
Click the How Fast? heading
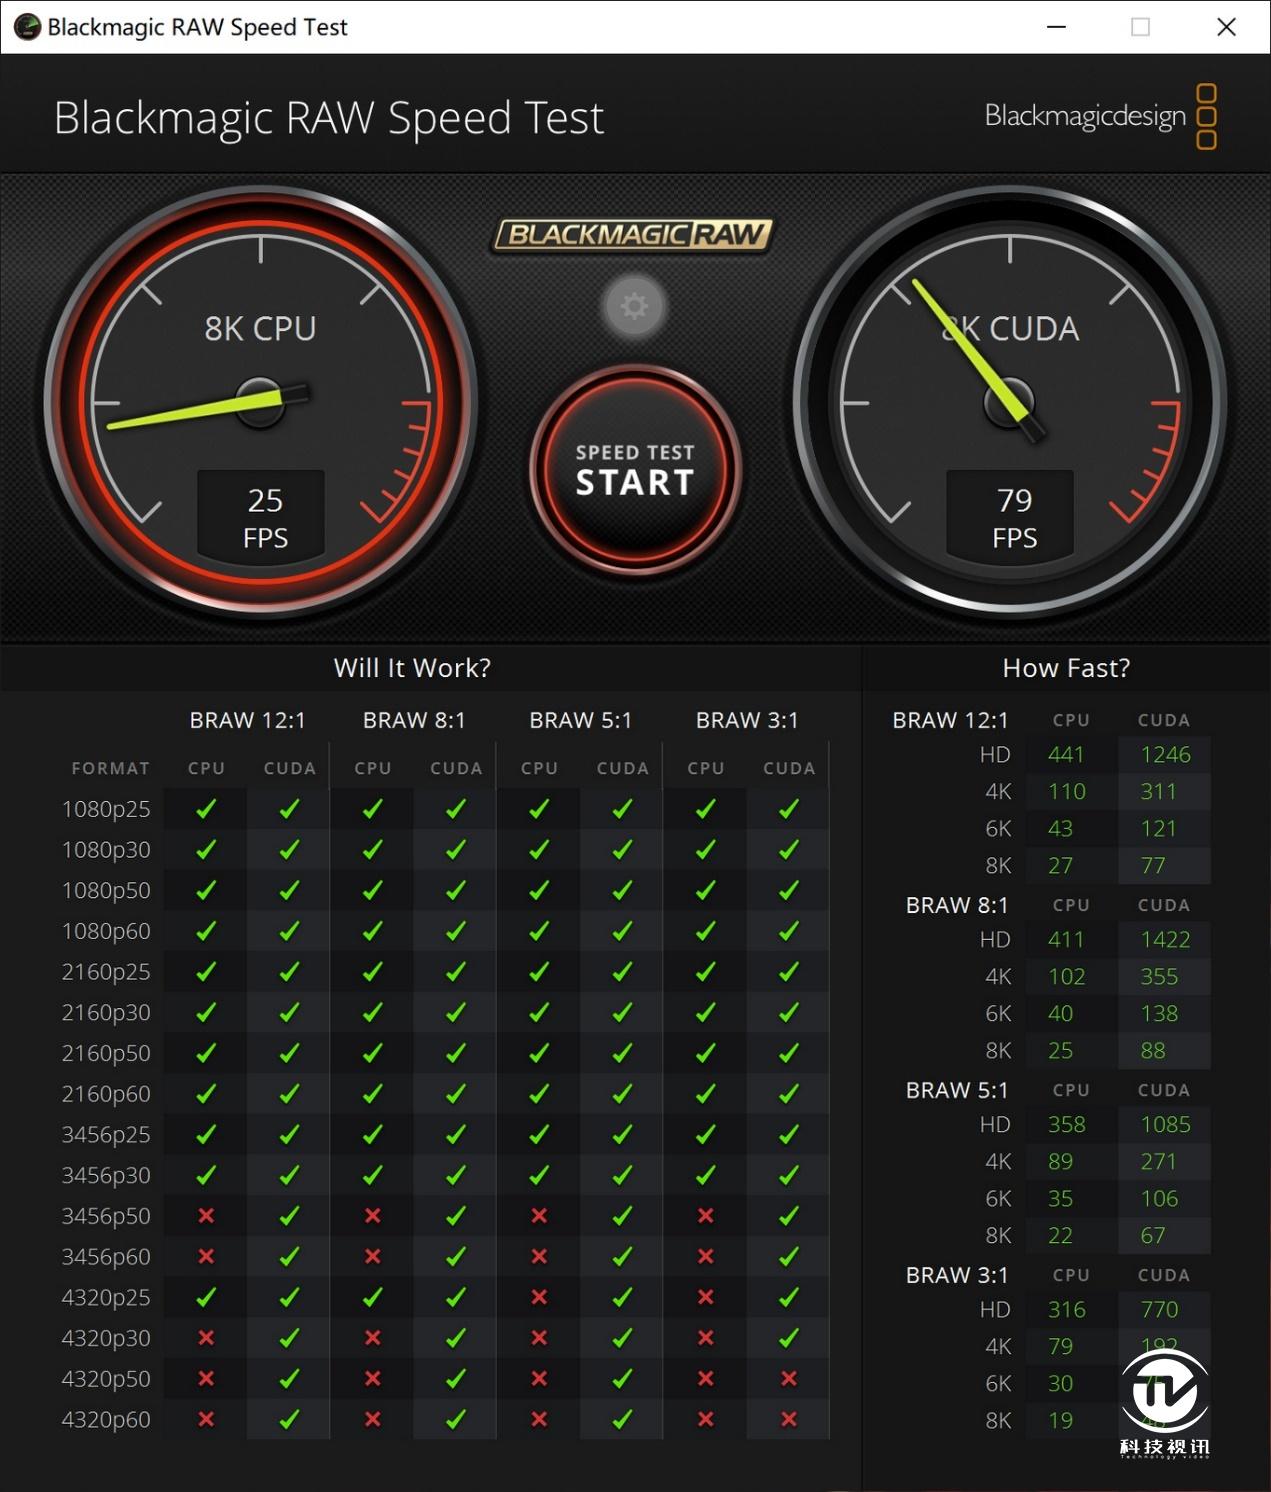1066,668
